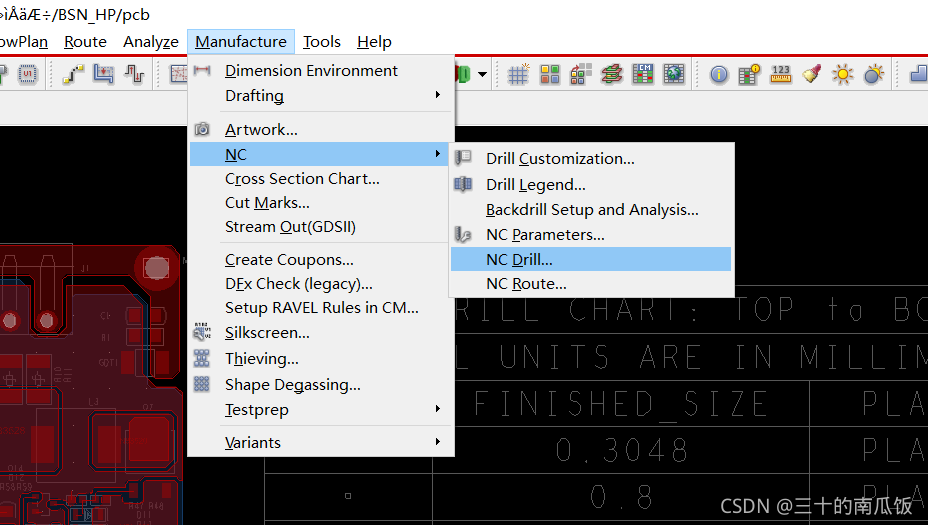
Task: Open the Constraint Manager CM icon
Action: pos(643,74)
